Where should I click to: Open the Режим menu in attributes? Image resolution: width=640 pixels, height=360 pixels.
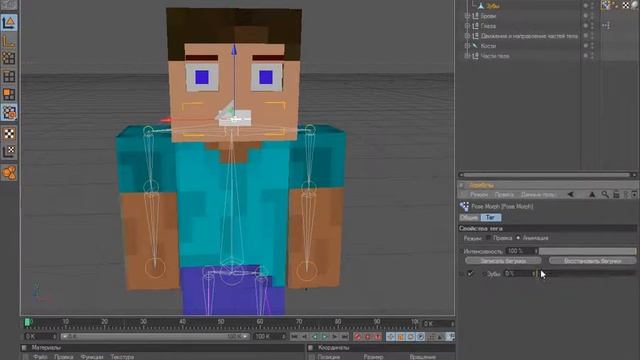(479, 195)
